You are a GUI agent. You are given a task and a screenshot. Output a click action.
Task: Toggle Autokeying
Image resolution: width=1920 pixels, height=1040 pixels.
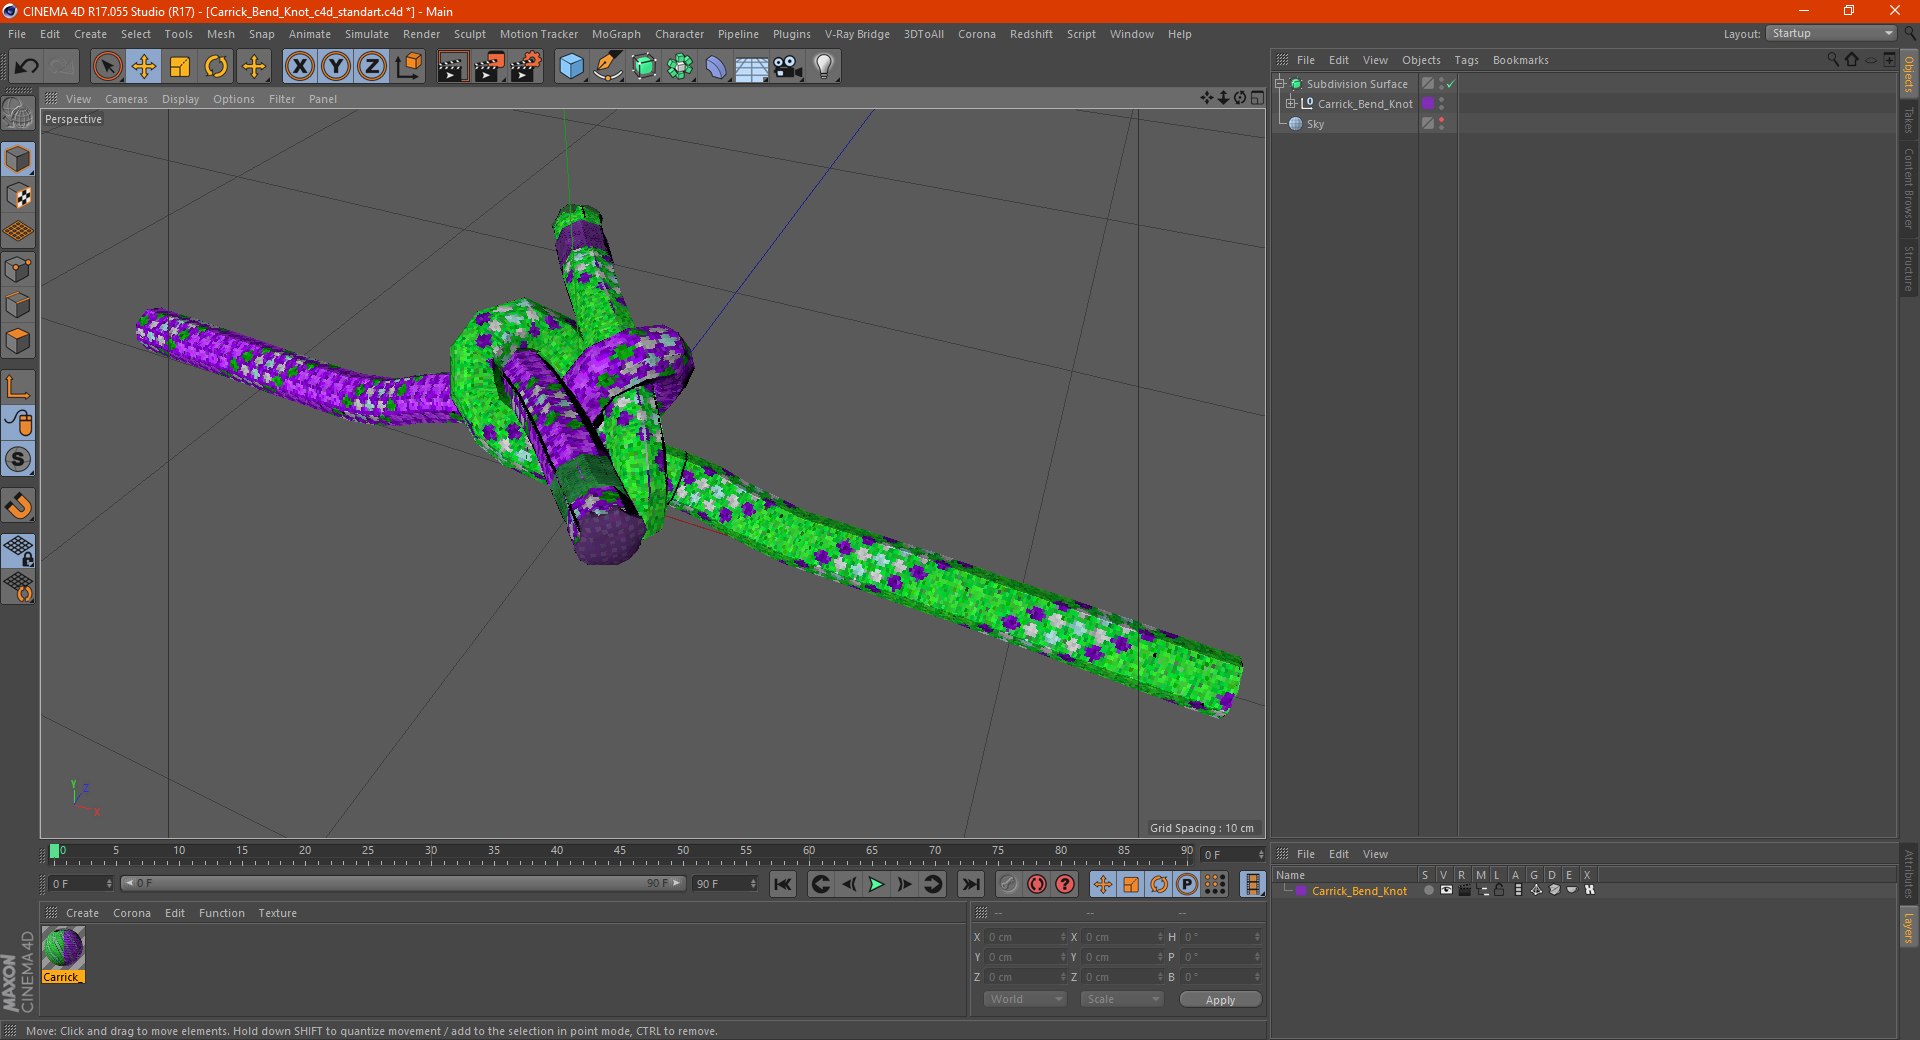pos(1037,884)
